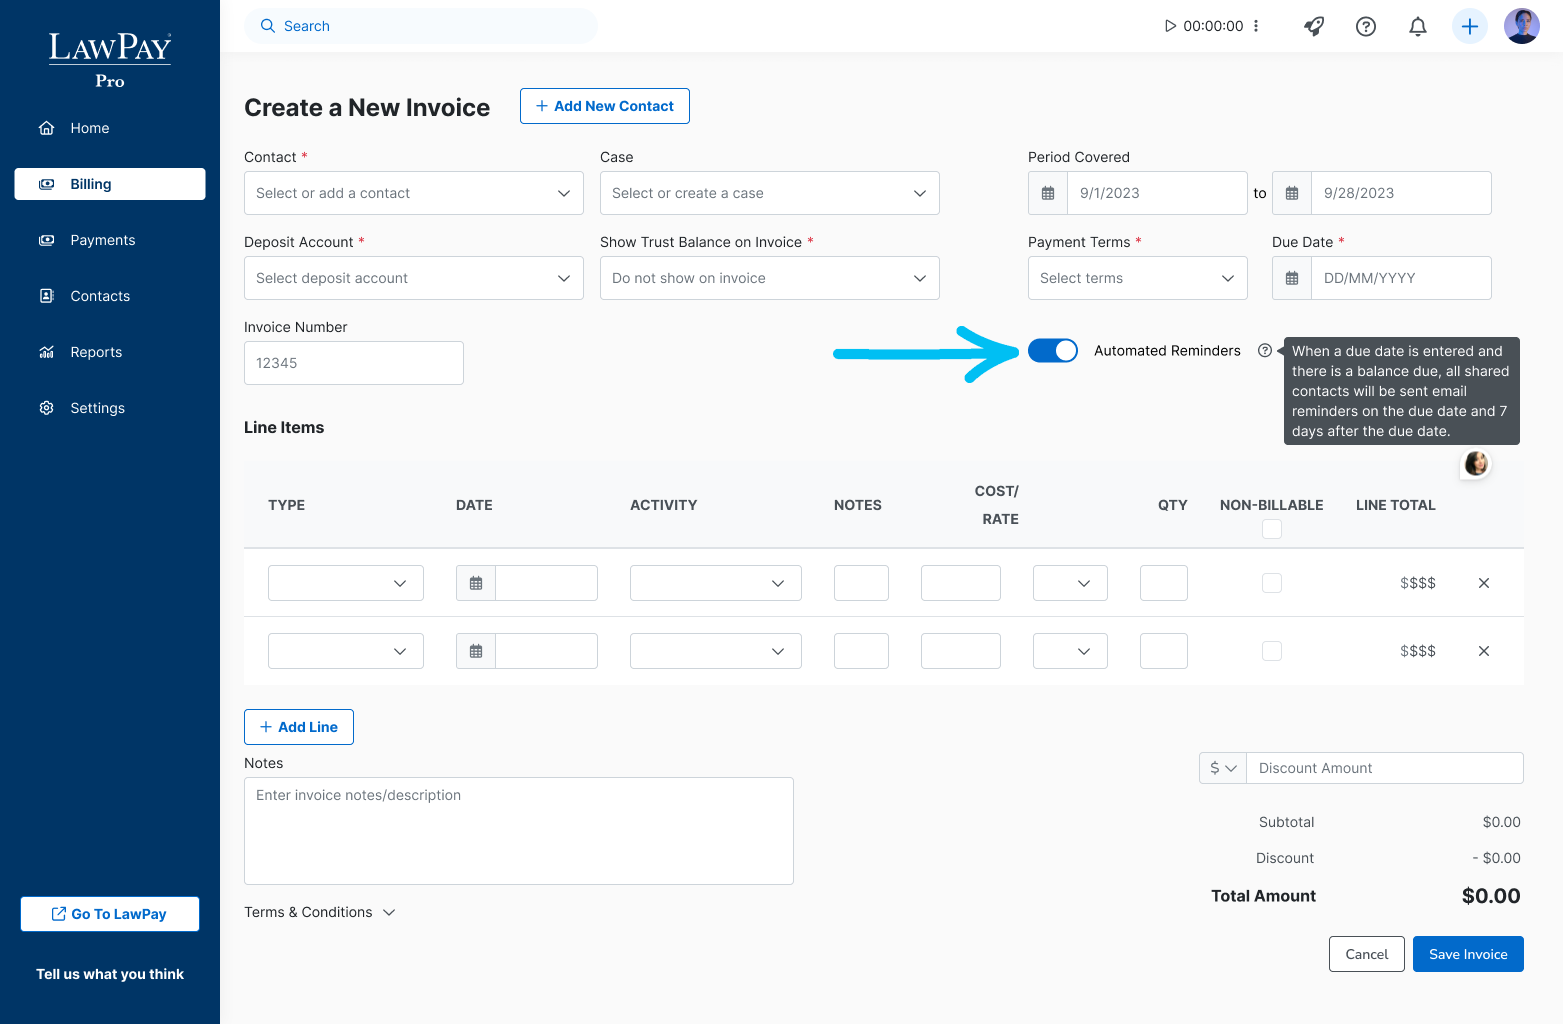
Task: Select Home in the navigation menu
Action: coord(89,127)
